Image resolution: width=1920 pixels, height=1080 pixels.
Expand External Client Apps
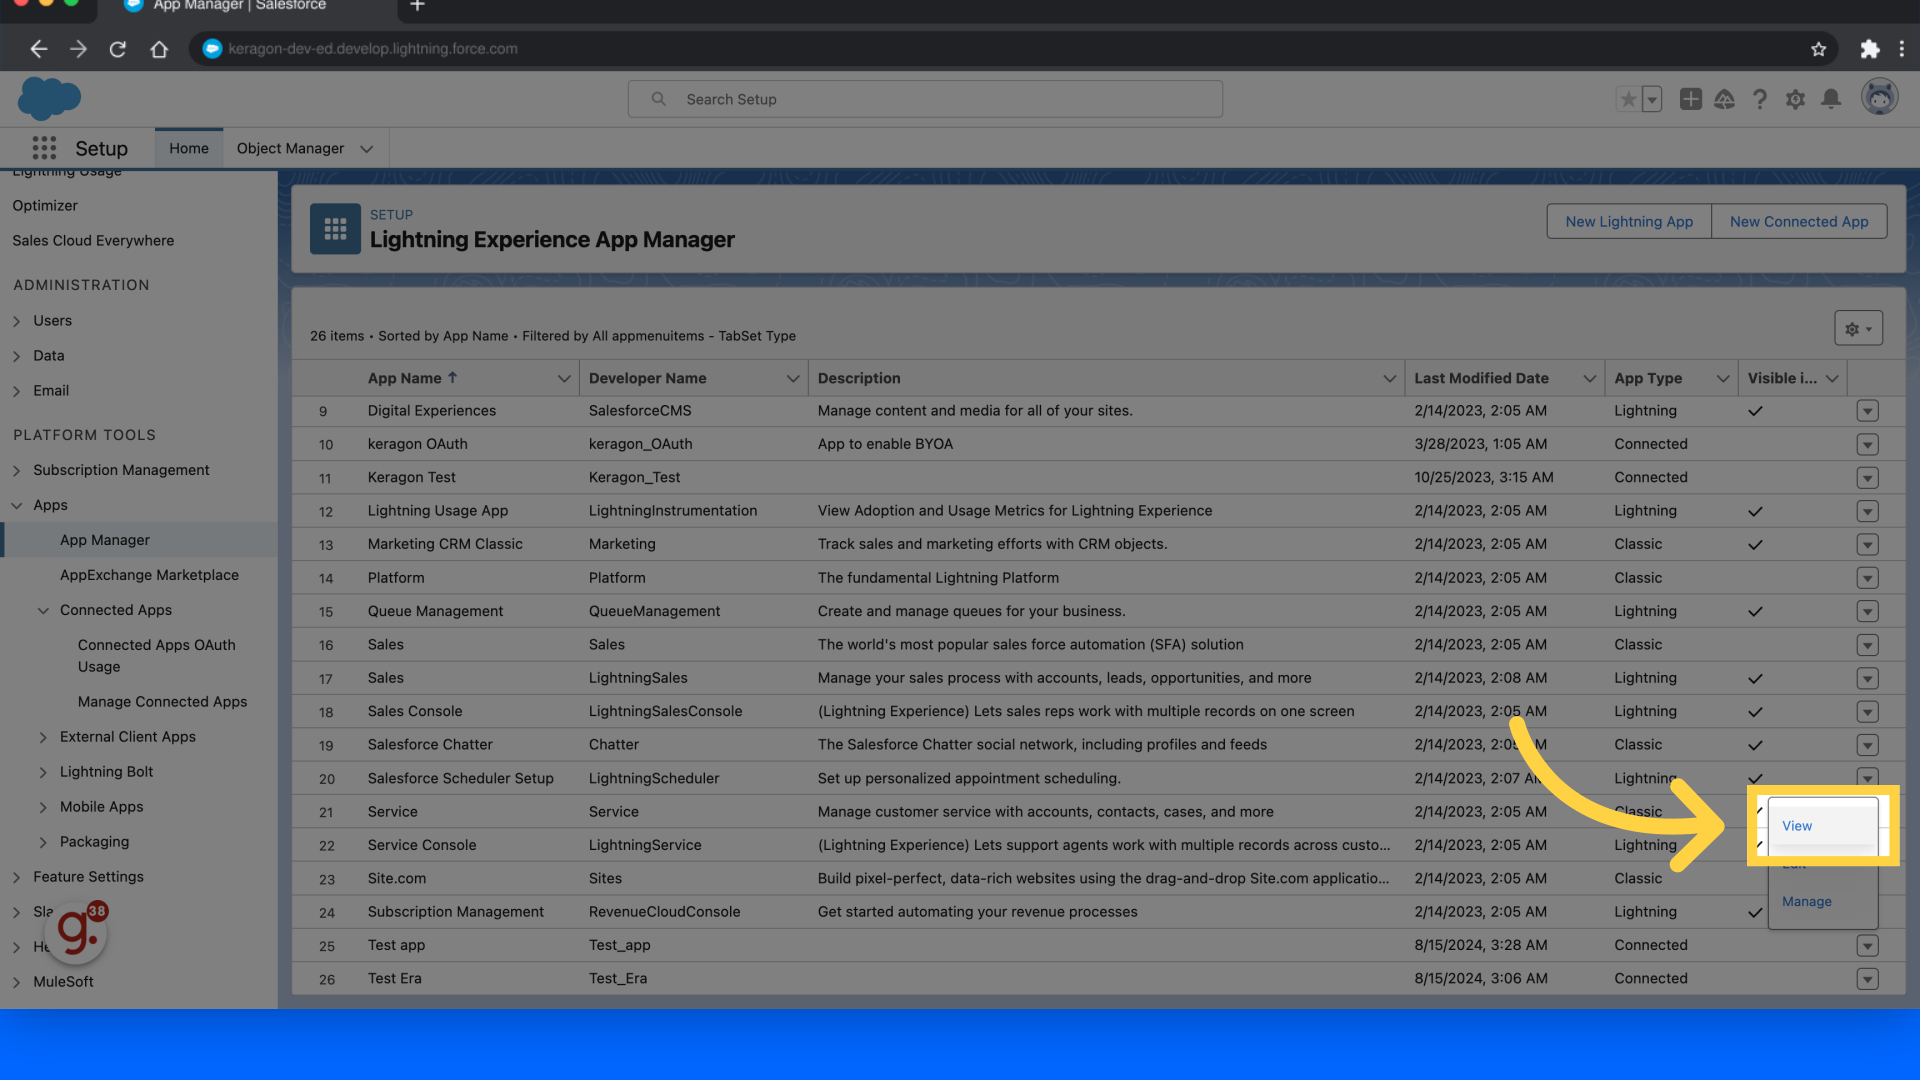click(43, 737)
